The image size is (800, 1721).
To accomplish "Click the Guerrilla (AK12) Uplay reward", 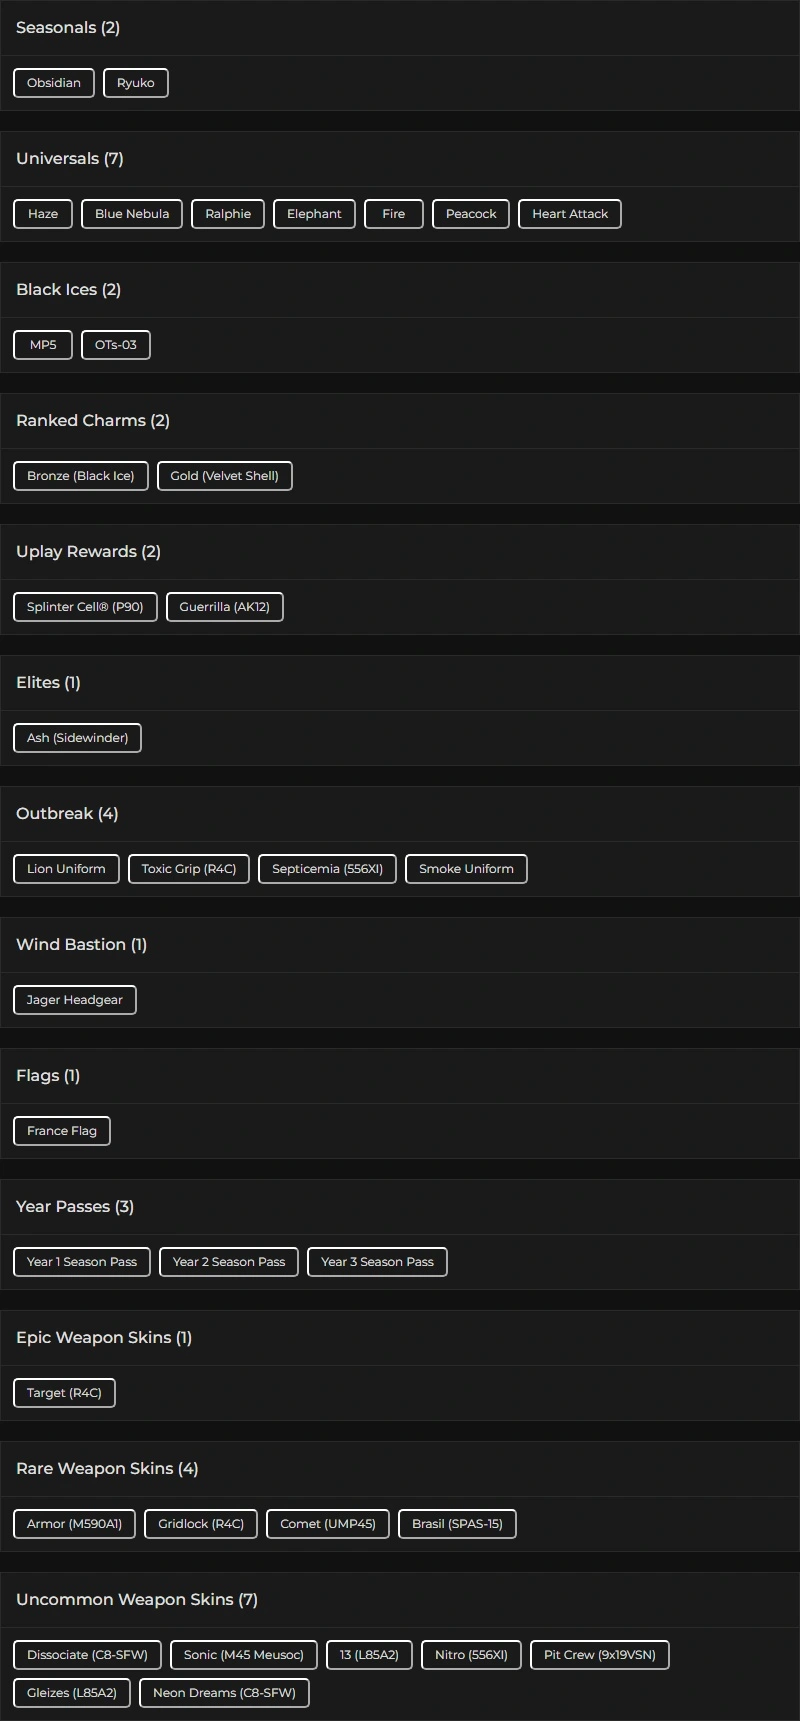I will [x=225, y=607].
